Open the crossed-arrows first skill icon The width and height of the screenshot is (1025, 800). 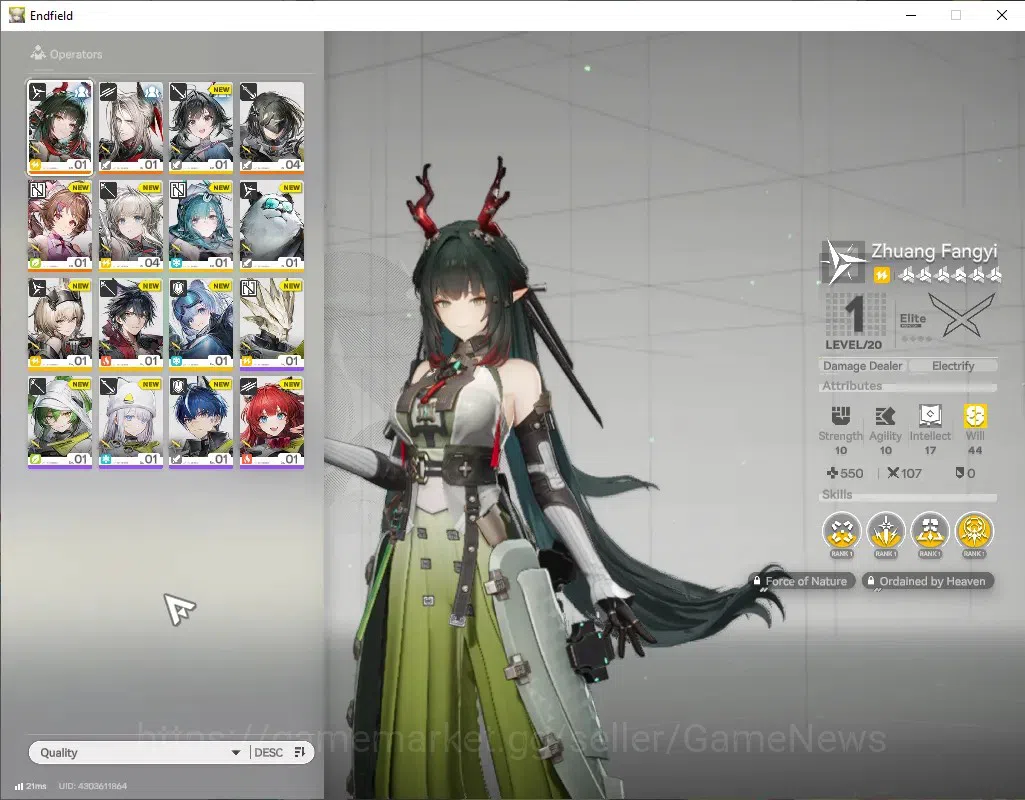click(841, 531)
